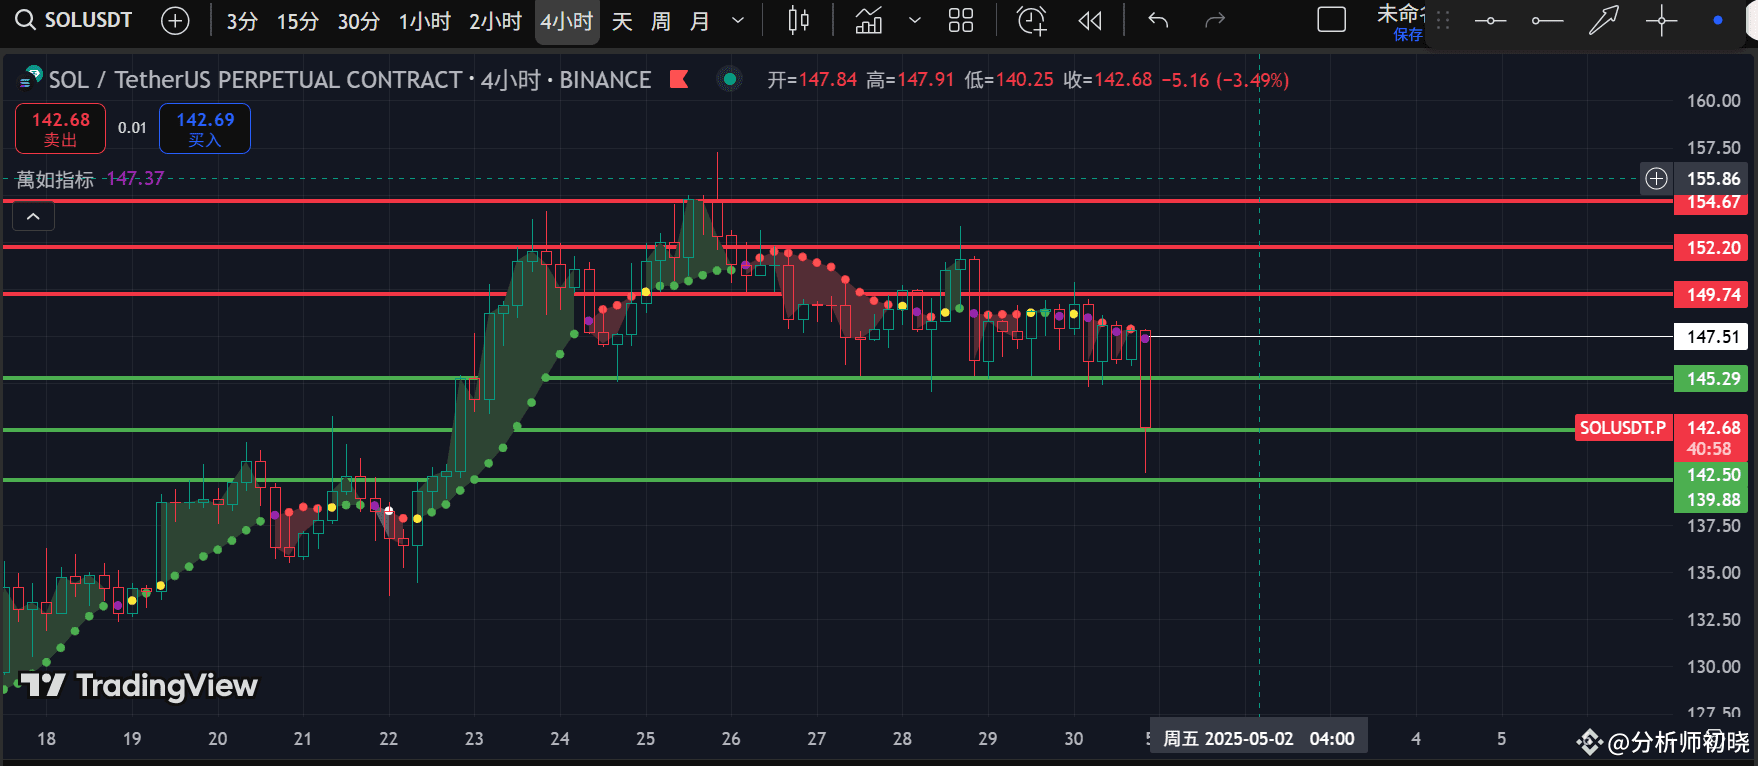
Task: Collapse the indicator legend chevron
Action: [x=33, y=216]
